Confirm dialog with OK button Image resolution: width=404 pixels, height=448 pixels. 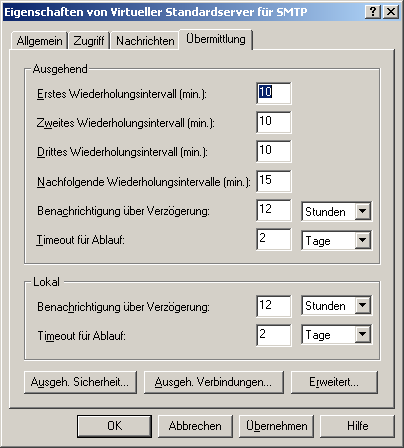tap(114, 426)
